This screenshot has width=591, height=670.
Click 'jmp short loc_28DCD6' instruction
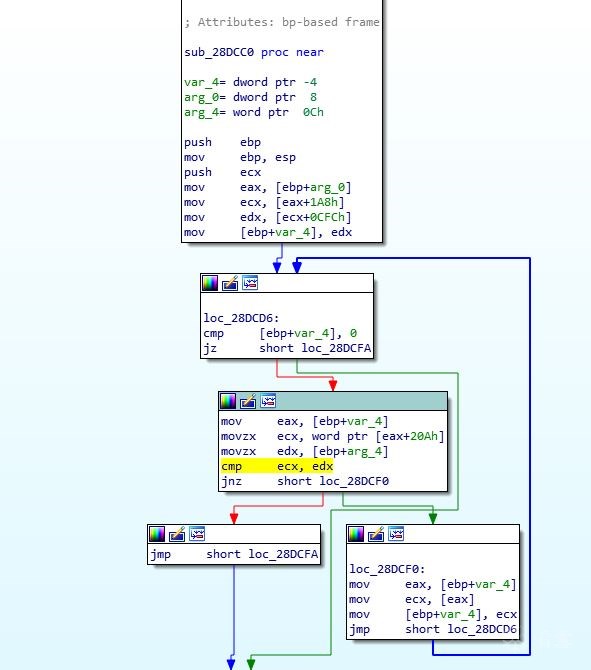coord(433,629)
